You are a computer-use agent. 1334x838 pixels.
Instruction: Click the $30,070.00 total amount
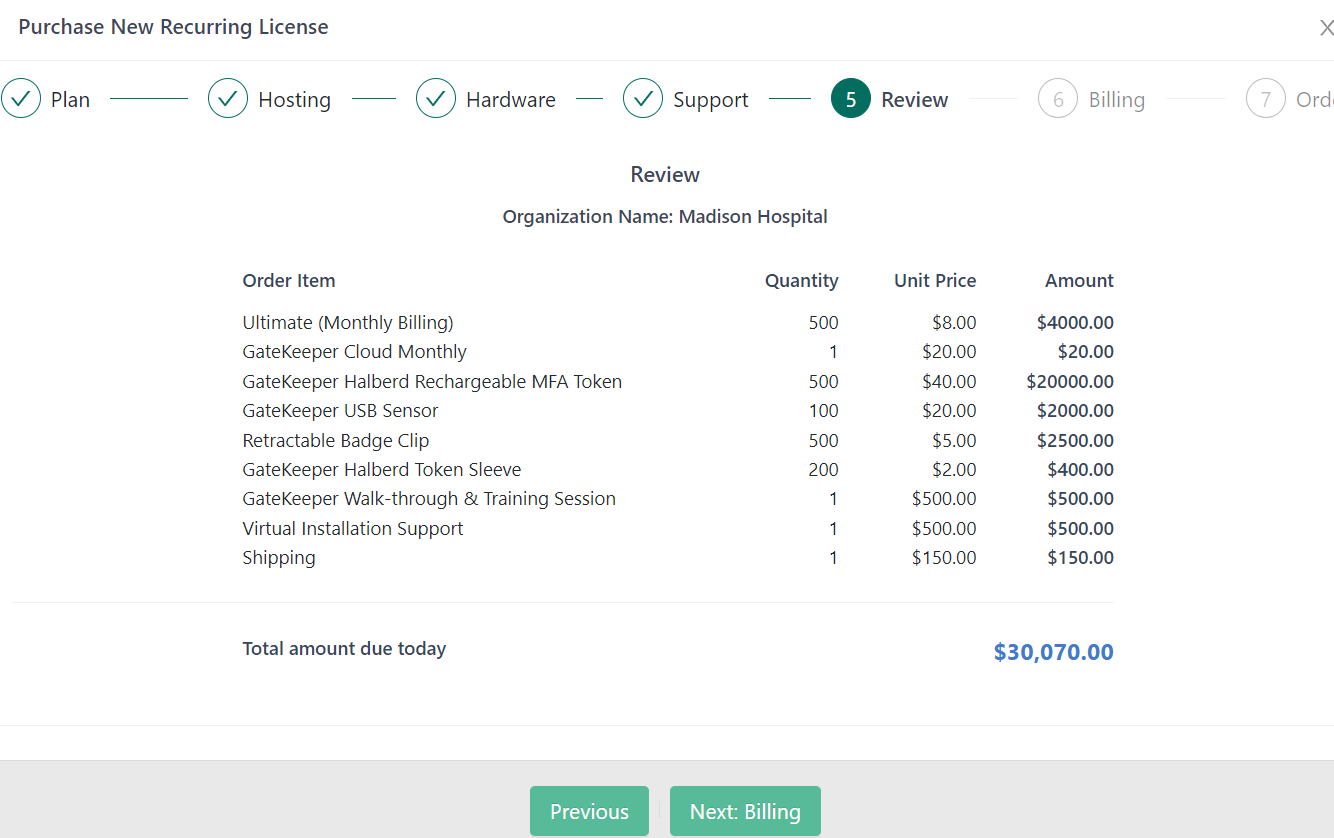(1054, 652)
